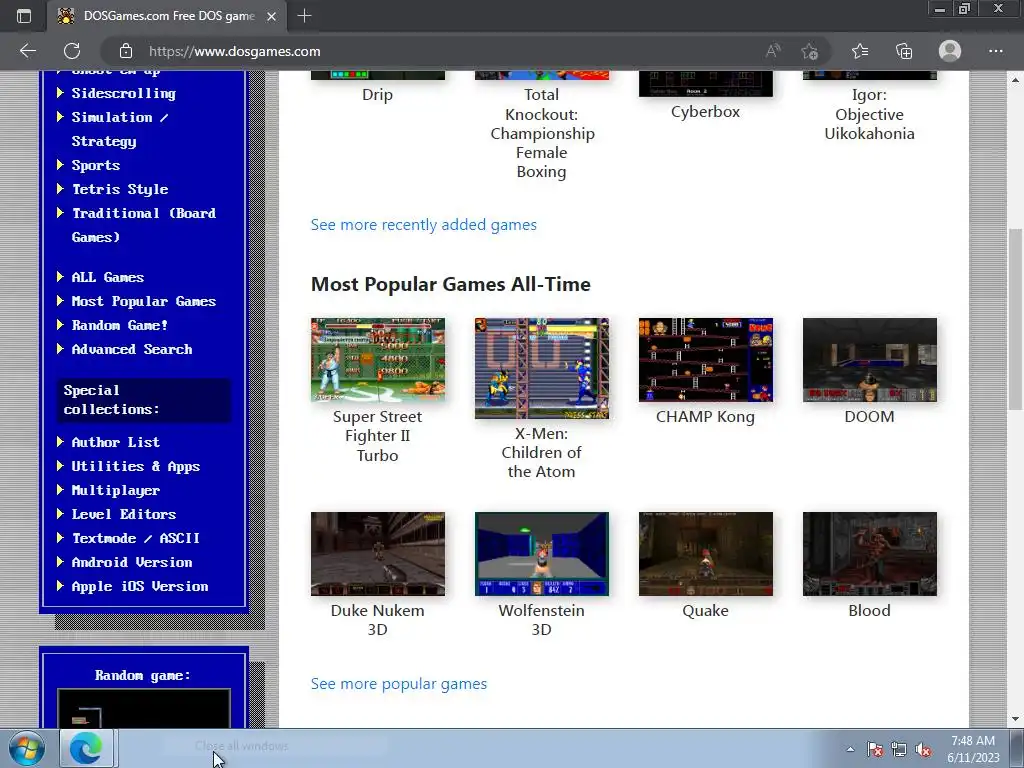Open a new tab with plus button
The image size is (1024, 768).
tap(304, 16)
